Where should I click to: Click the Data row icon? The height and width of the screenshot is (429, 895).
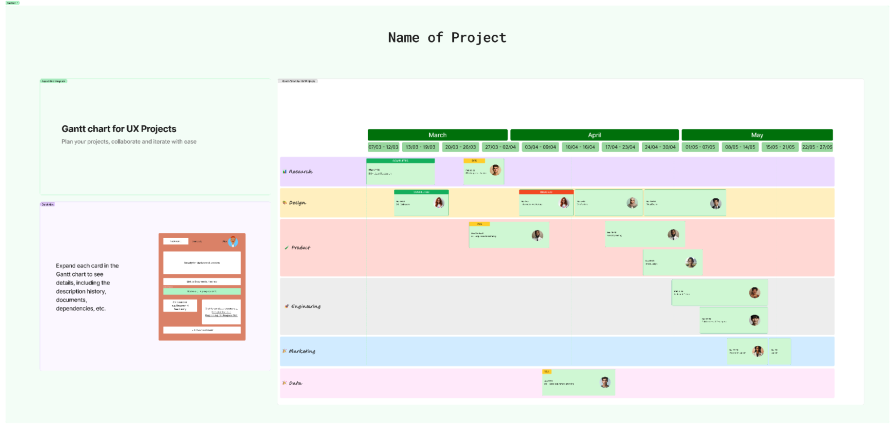click(285, 383)
